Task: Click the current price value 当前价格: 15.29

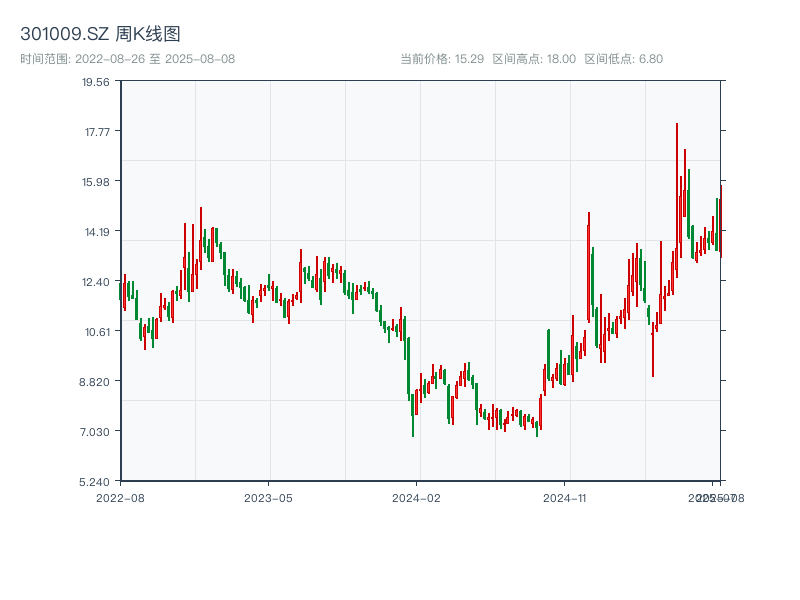Action: [442, 59]
